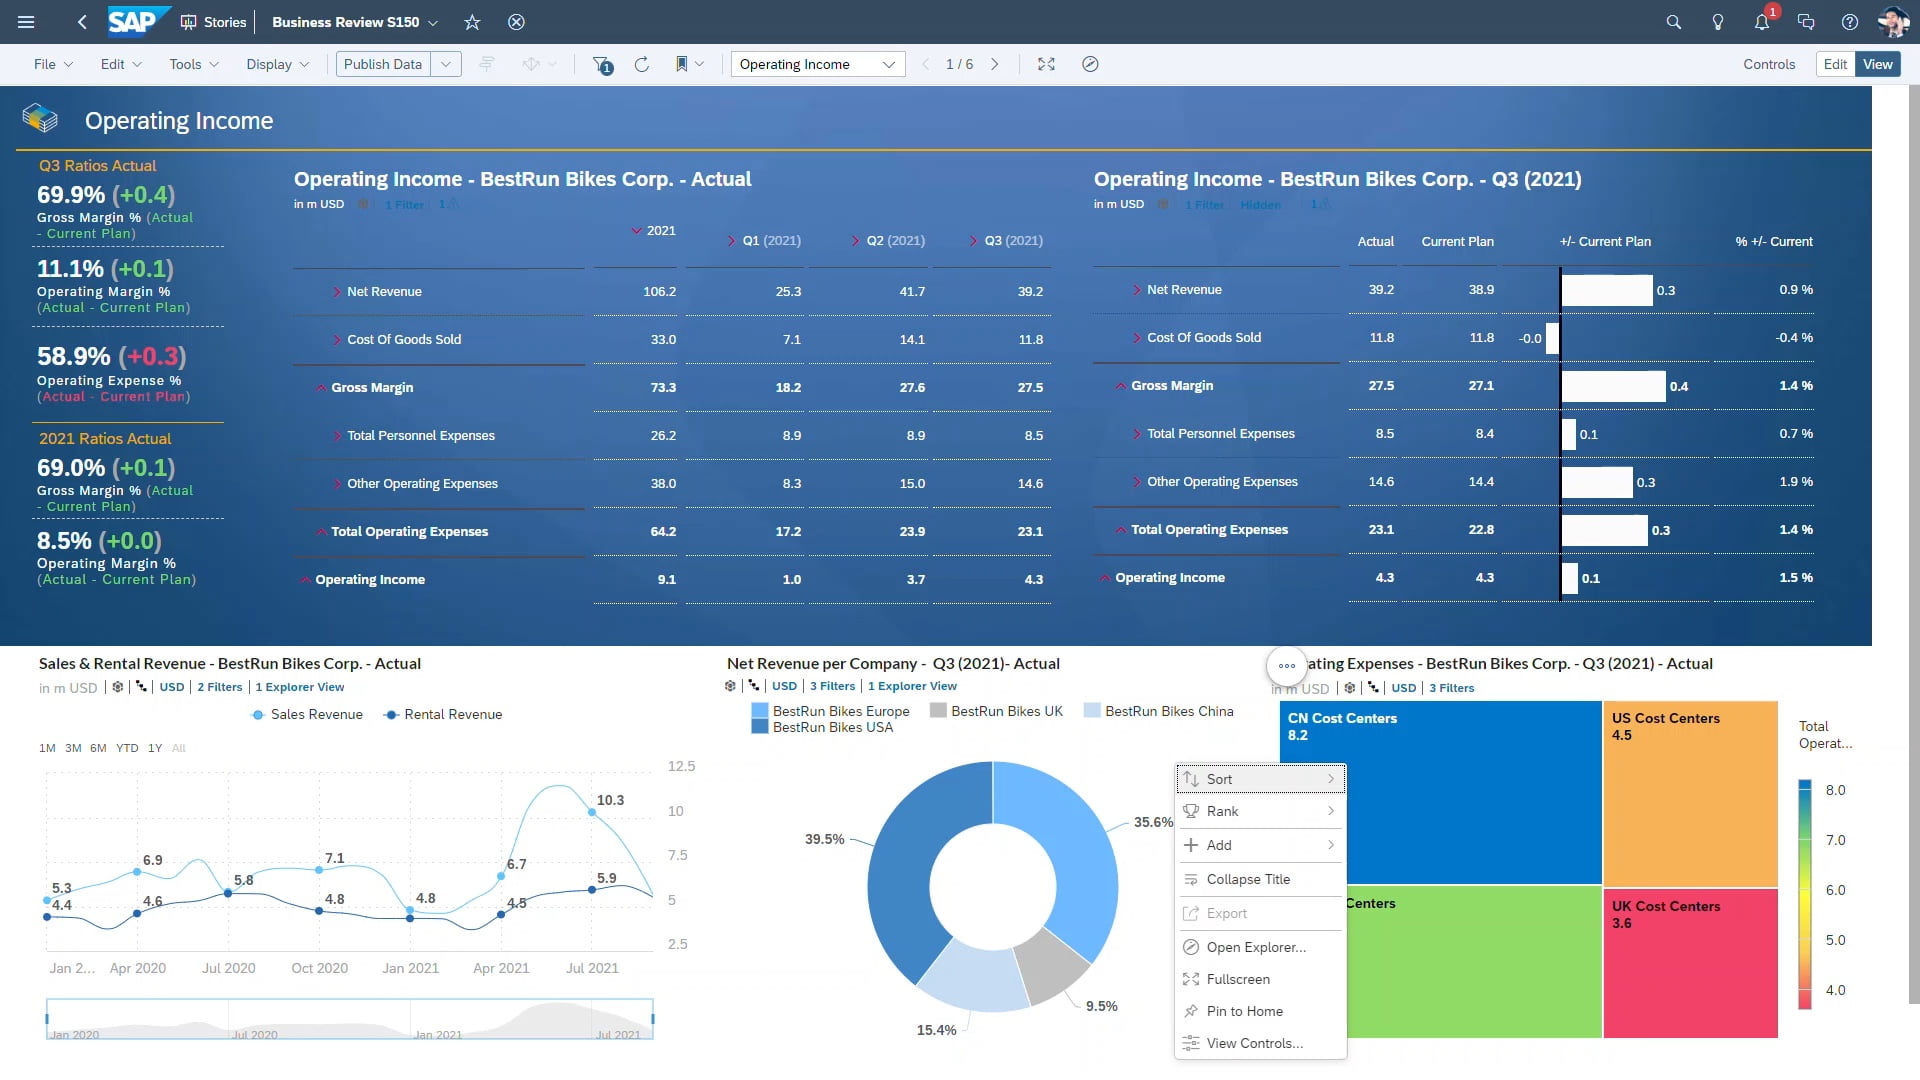Click the 1 Explorer View link
1920x1080 pixels.
pyautogui.click(x=299, y=687)
